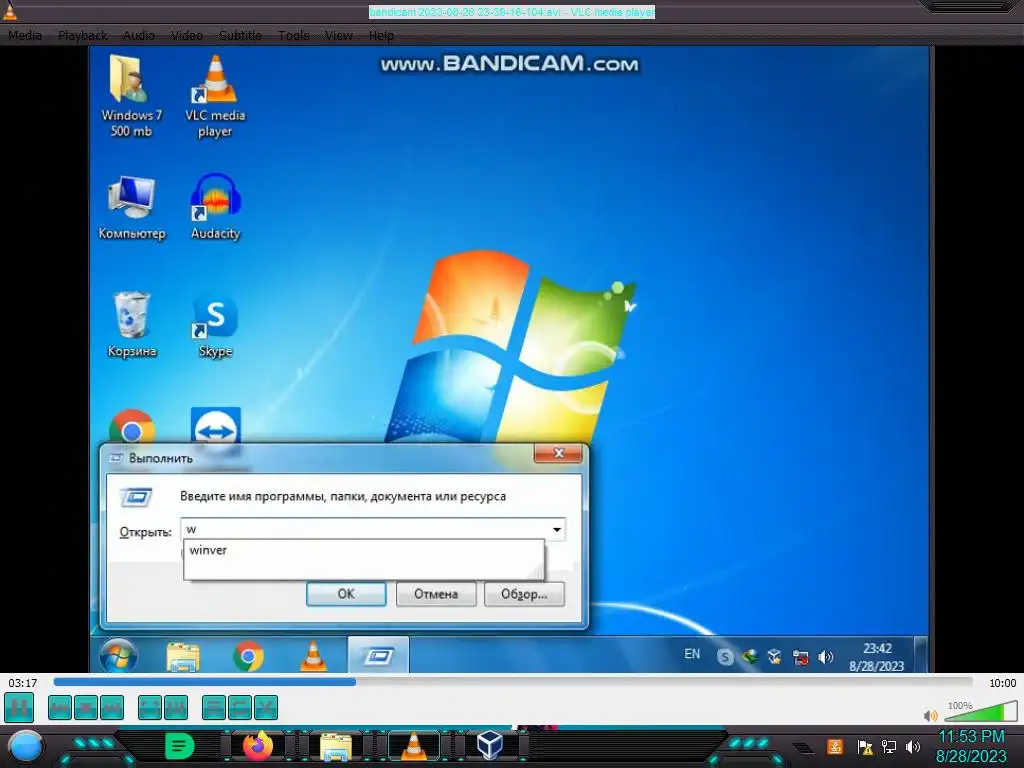Image resolution: width=1024 pixels, height=768 pixels.
Task: Open VLC in the Windows 7 taskbar
Action: pyautogui.click(x=313, y=656)
